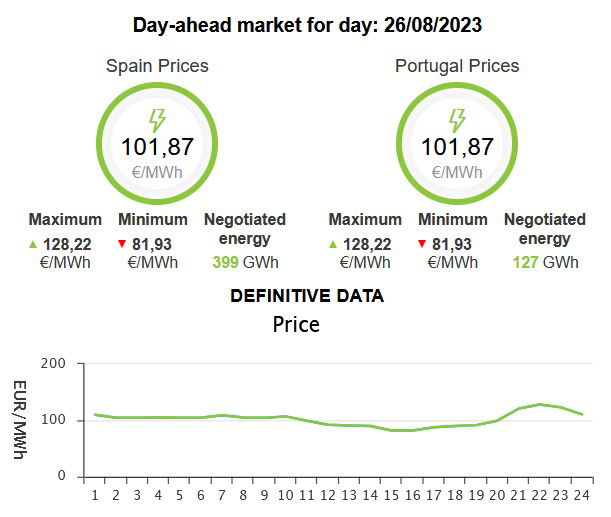
Task: Click the day-ahead market date title
Action: tap(307, 25)
